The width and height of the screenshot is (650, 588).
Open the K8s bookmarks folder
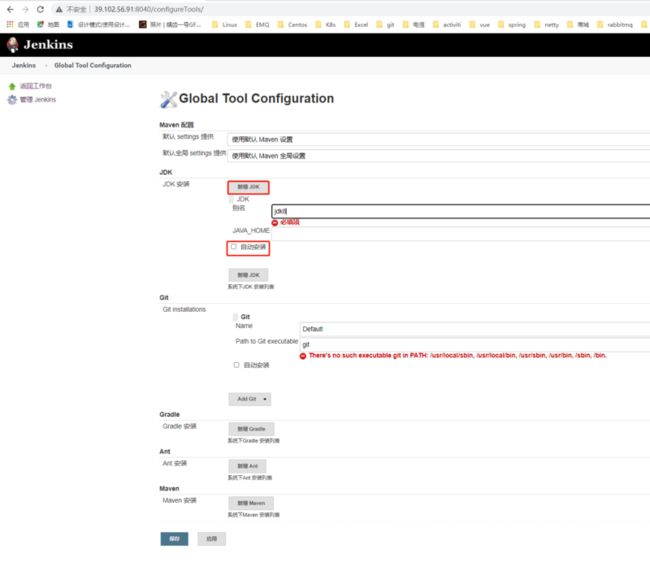point(325,24)
